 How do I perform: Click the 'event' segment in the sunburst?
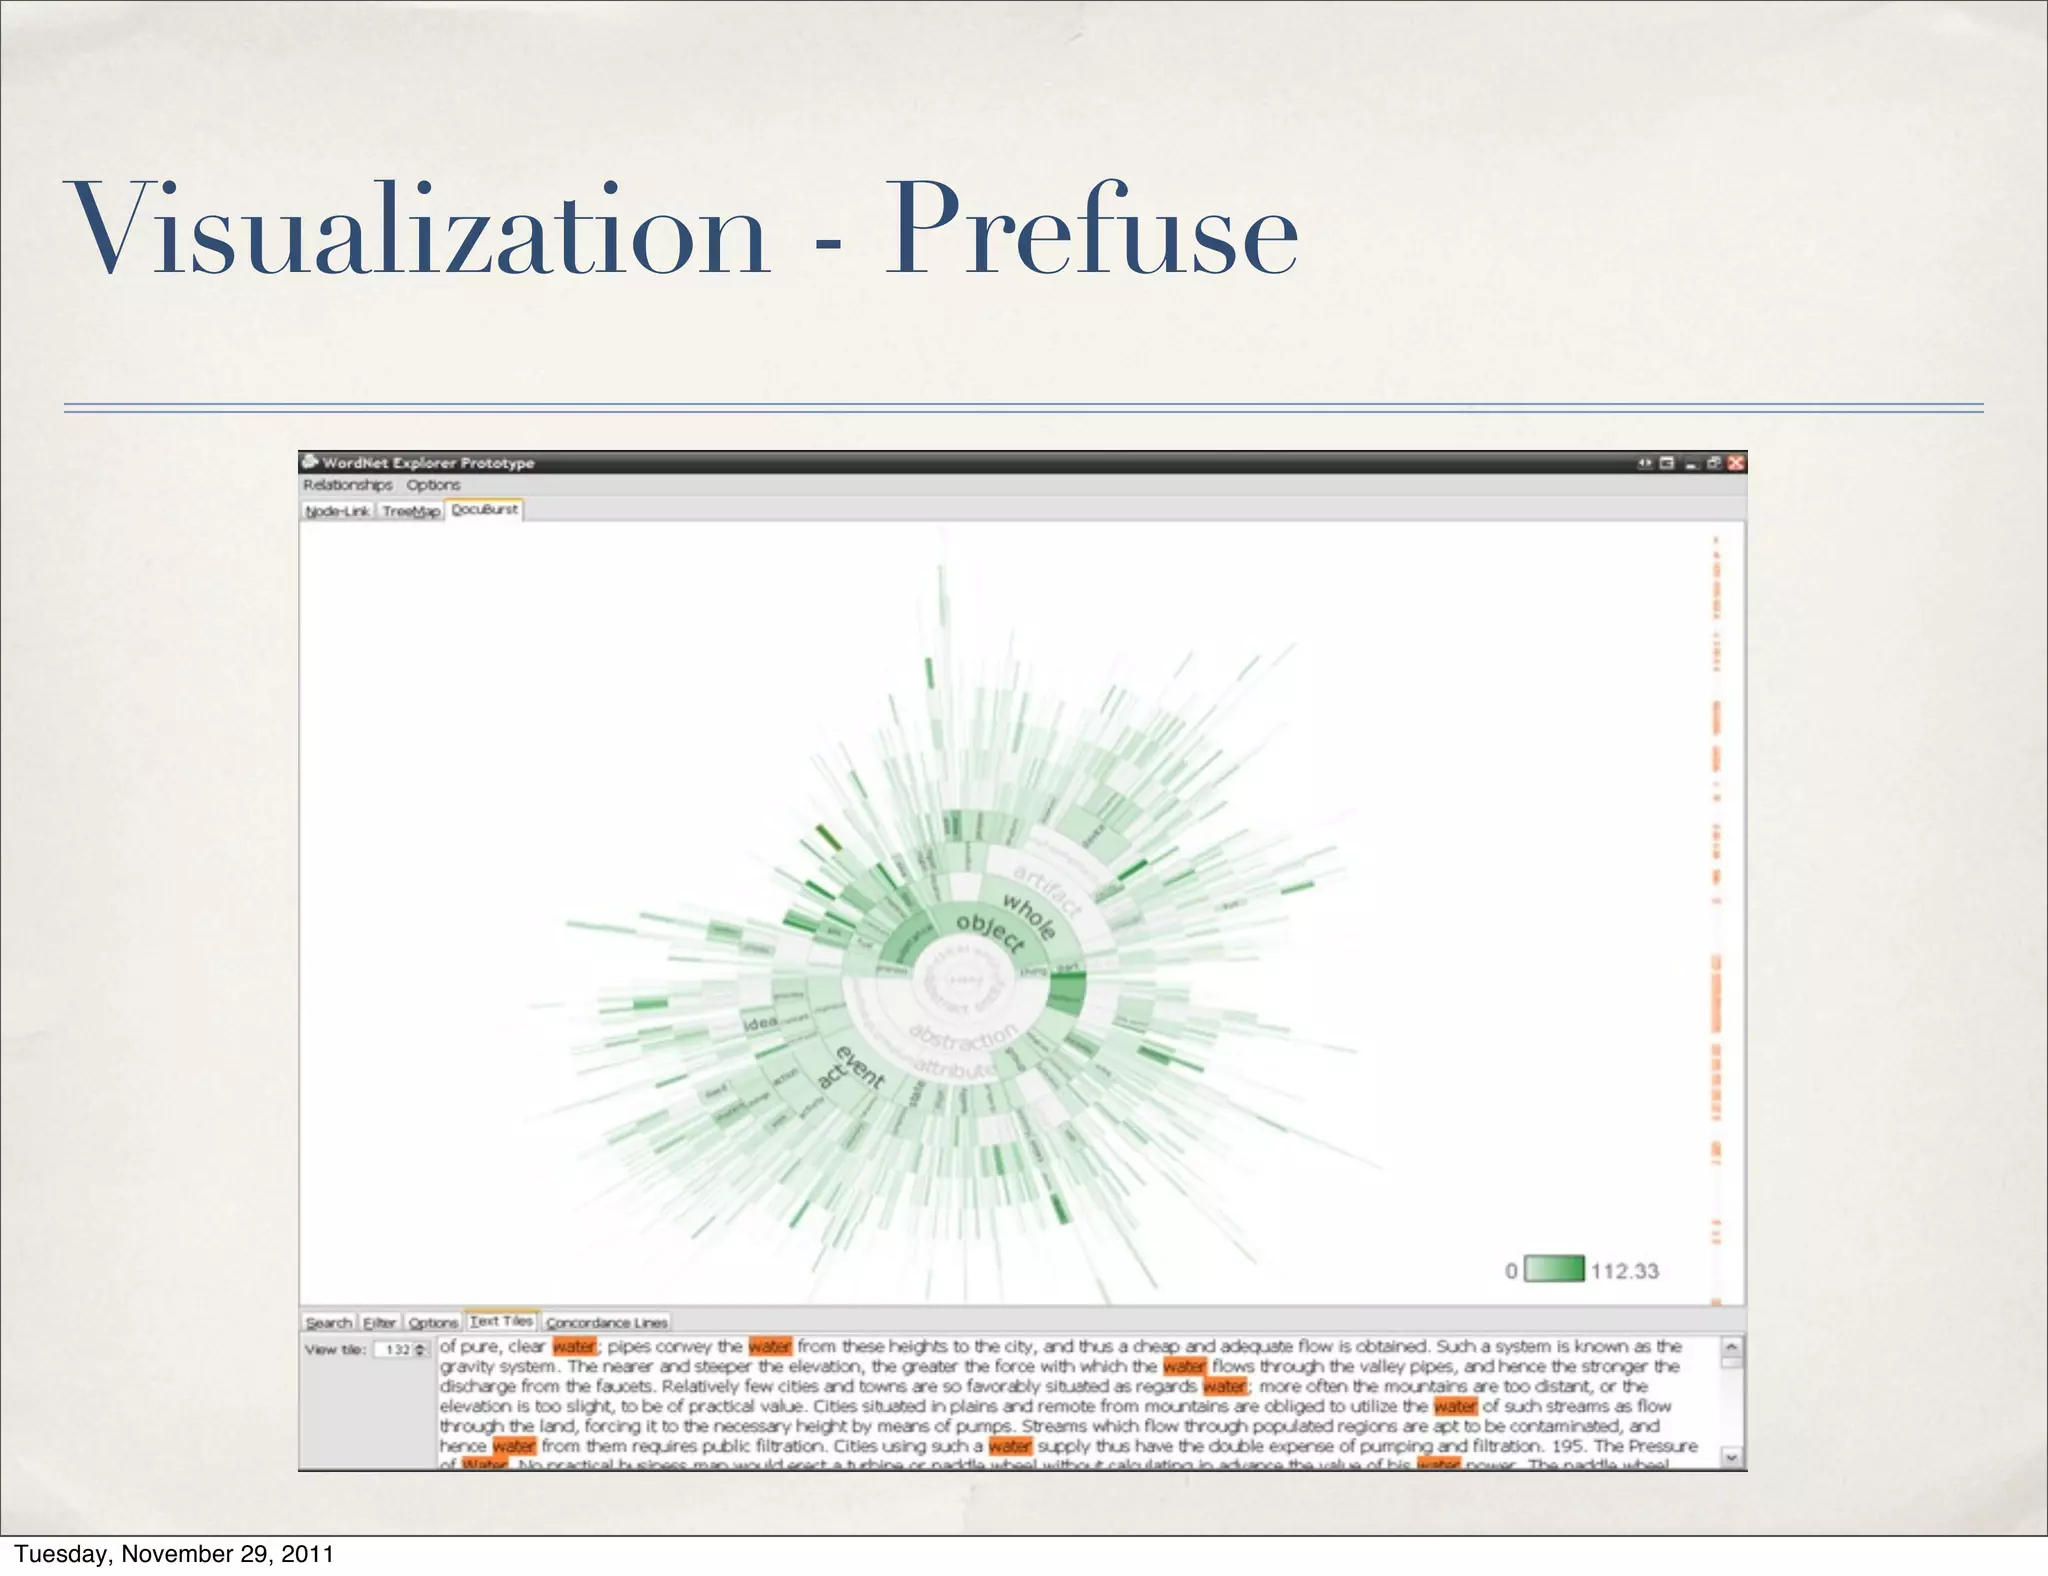pos(860,1067)
